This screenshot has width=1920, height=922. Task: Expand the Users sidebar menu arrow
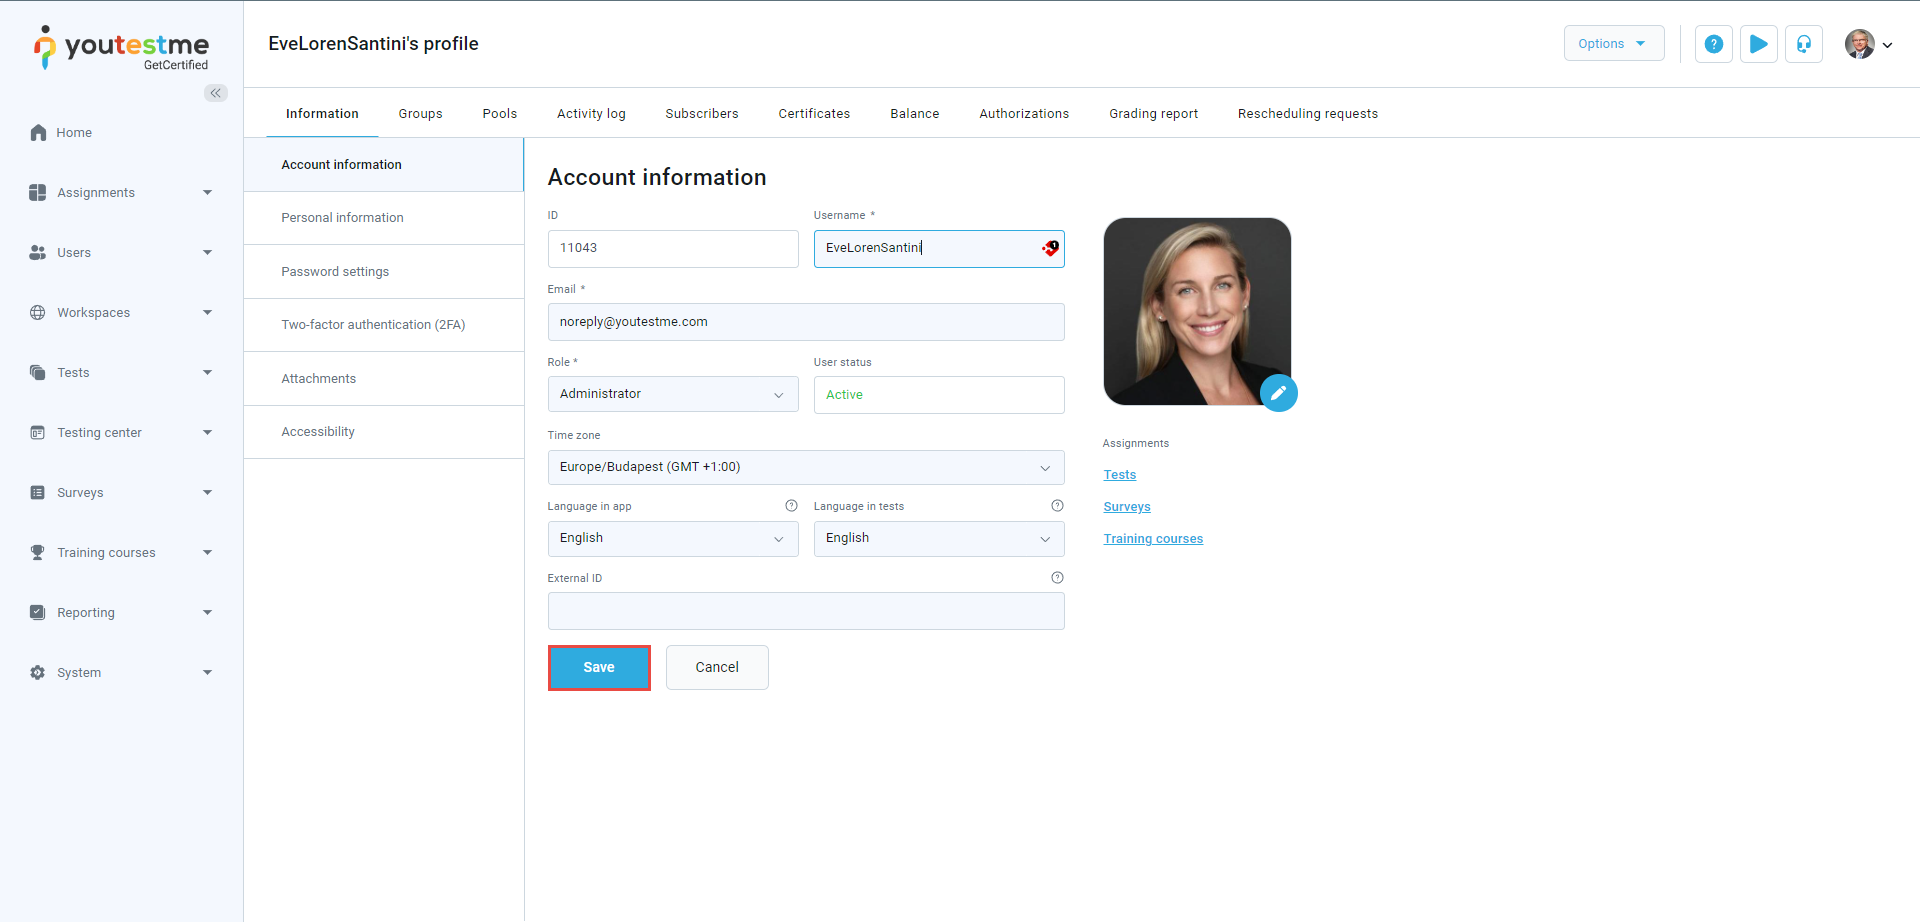click(x=208, y=252)
